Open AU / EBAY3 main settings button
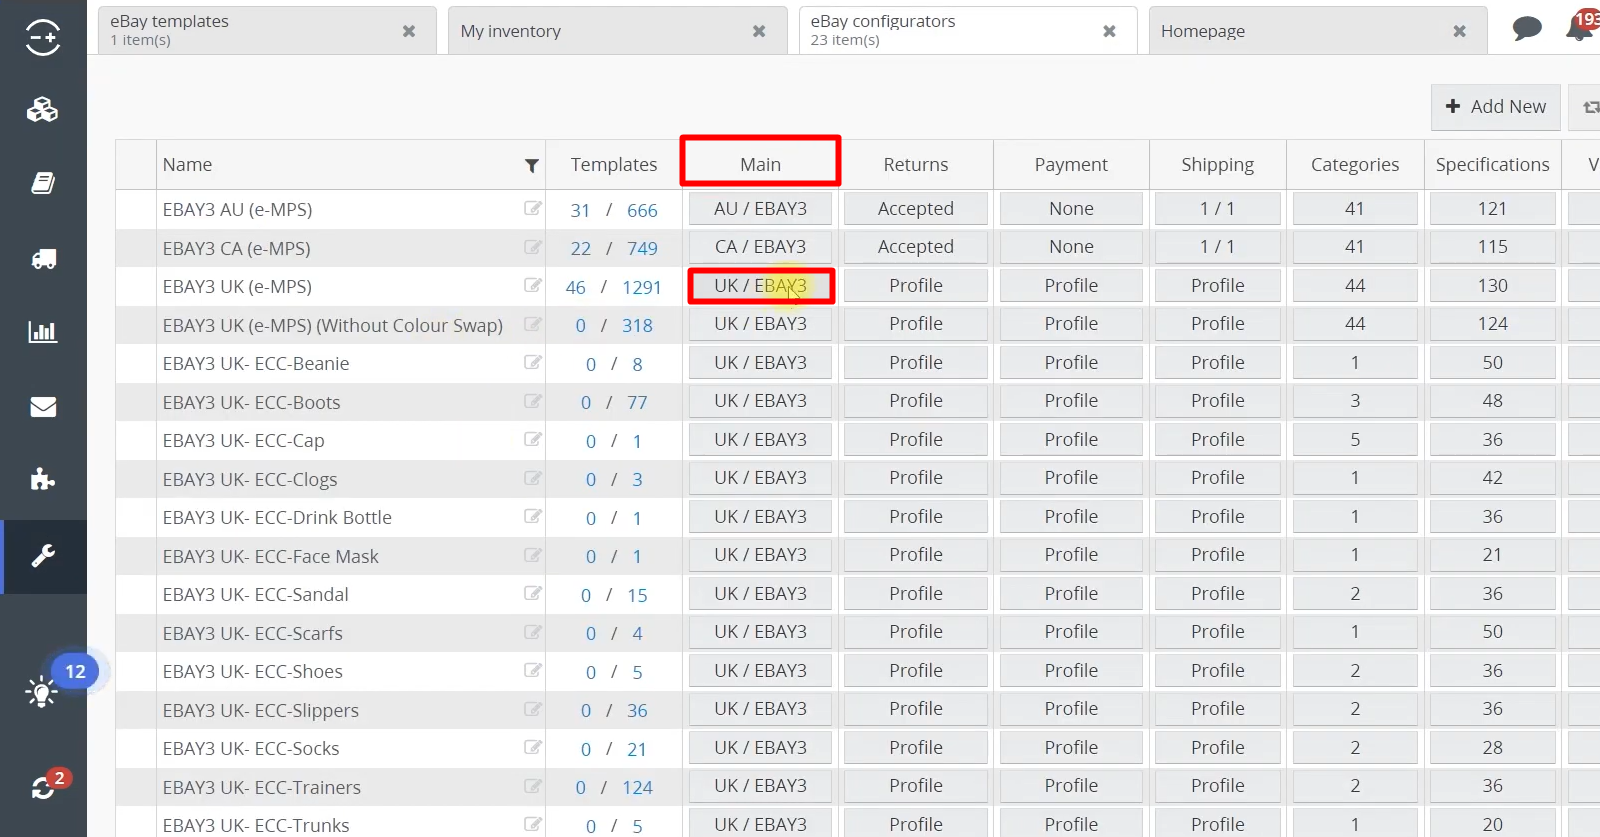This screenshot has height=837, width=1600. pyautogui.click(x=760, y=208)
